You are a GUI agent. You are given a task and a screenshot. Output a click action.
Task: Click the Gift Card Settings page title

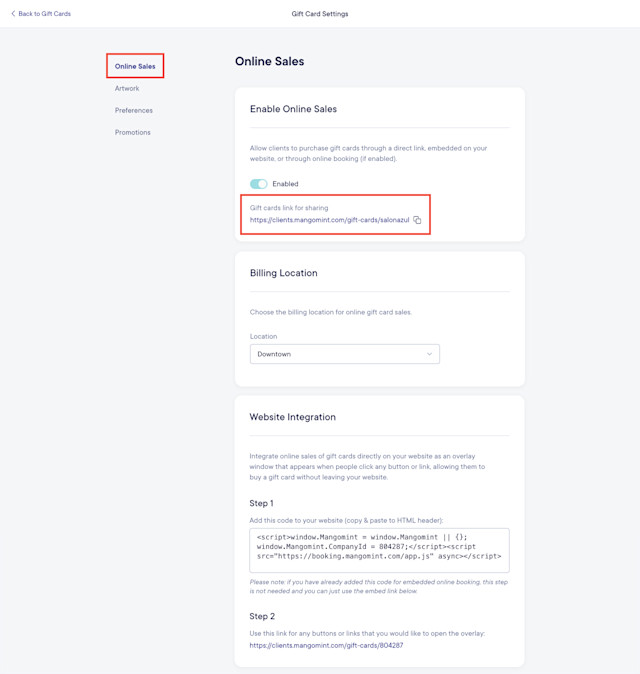pyautogui.click(x=320, y=14)
